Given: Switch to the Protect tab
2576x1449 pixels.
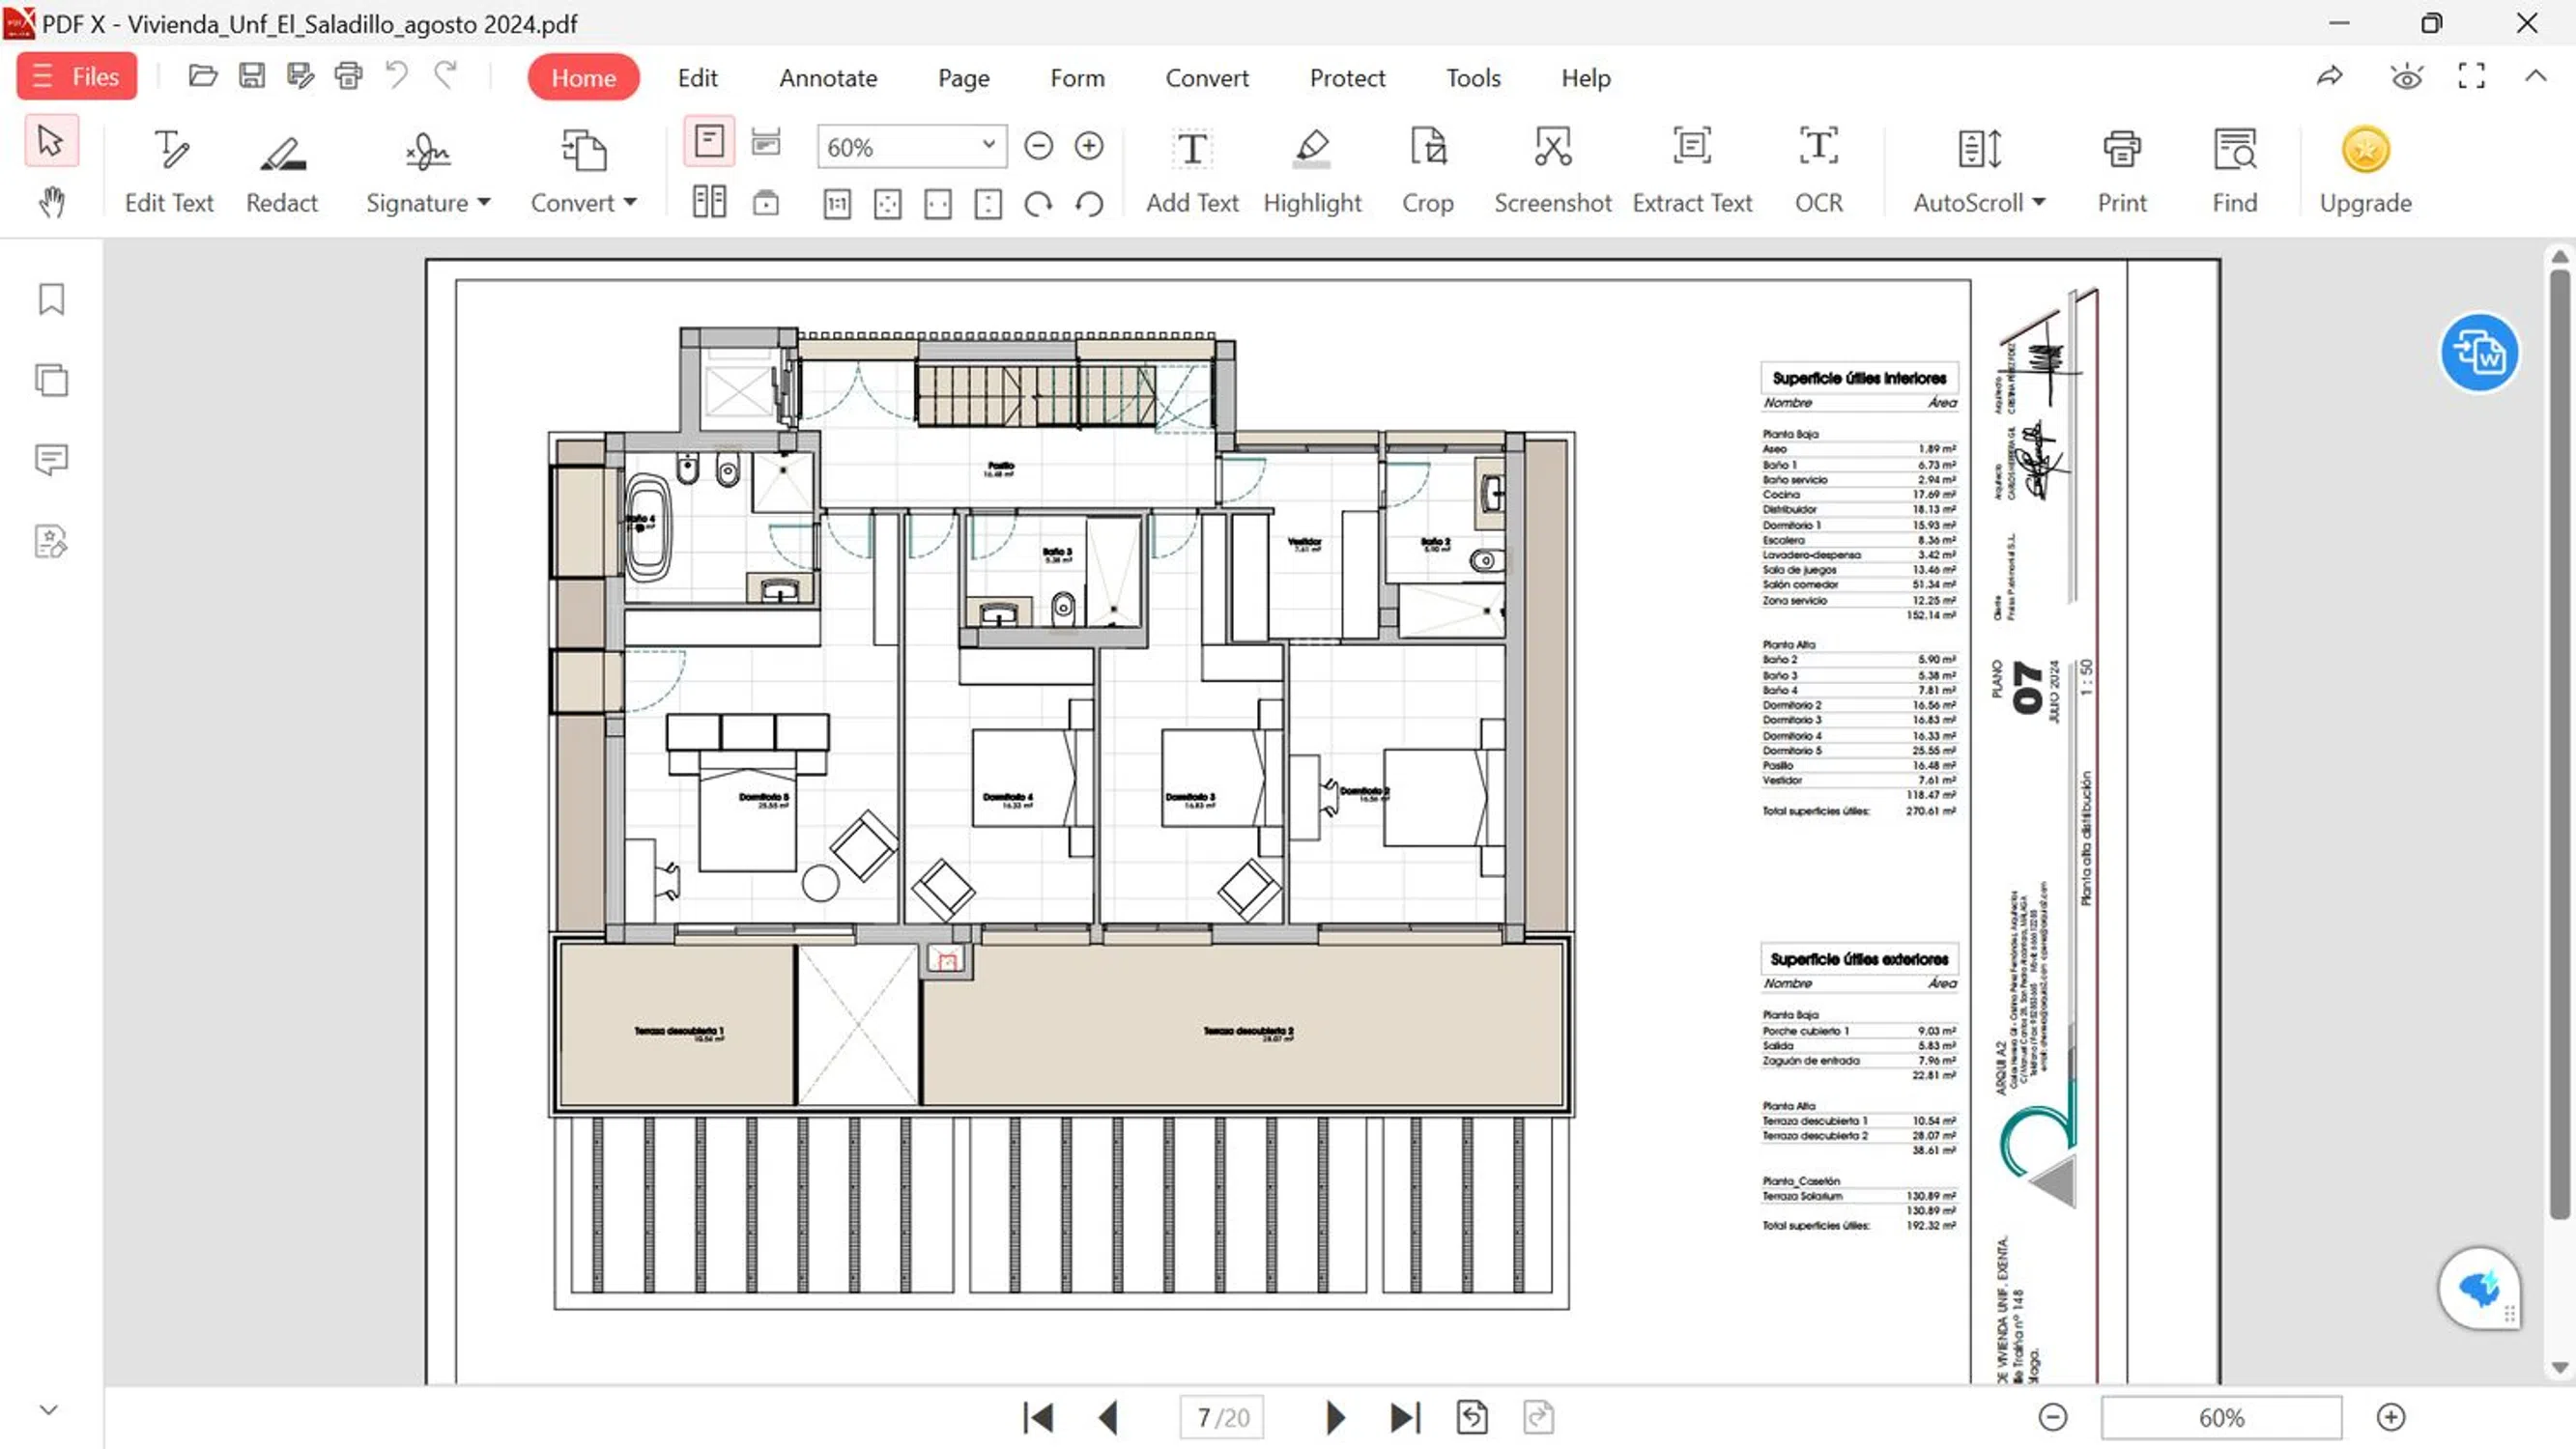Looking at the screenshot, I should click(x=1347, y=78).
